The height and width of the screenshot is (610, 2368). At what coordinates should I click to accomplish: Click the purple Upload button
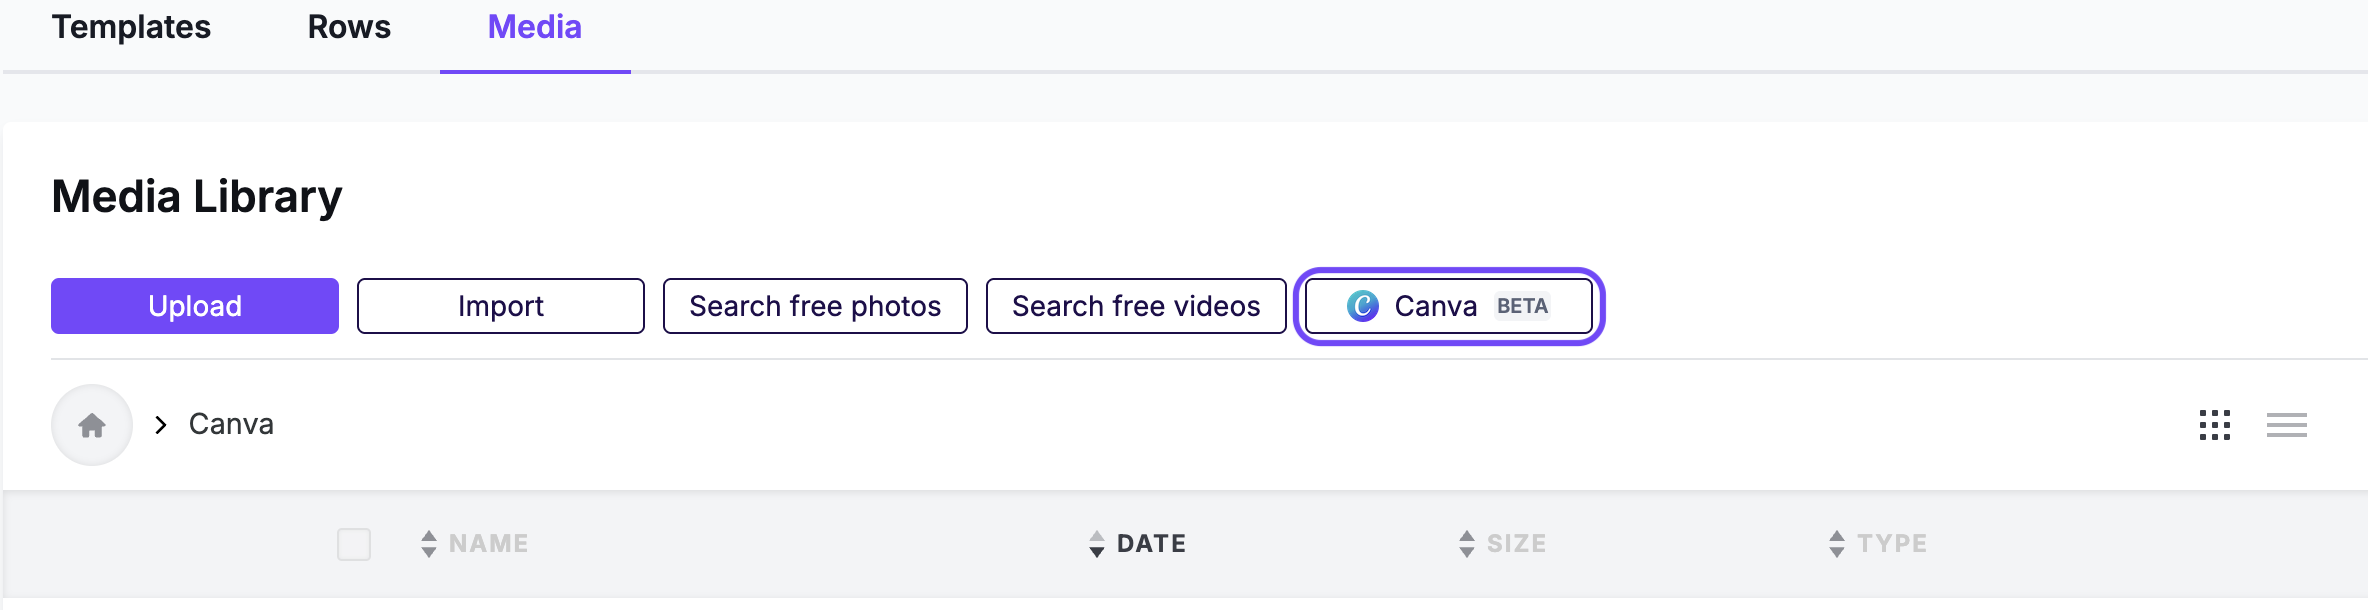point(195,306)
